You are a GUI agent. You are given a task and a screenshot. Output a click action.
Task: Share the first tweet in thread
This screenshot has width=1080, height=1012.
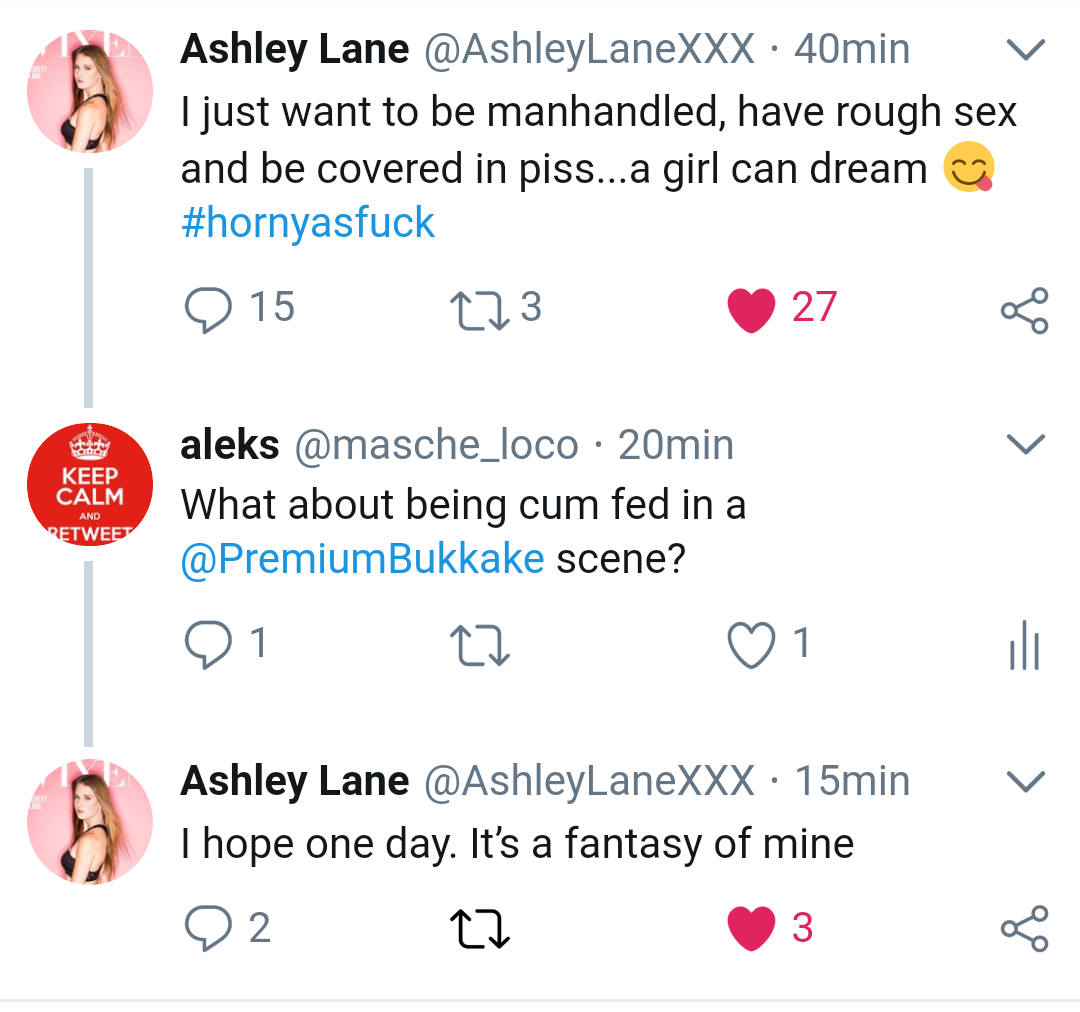(x=1025, y=310)
